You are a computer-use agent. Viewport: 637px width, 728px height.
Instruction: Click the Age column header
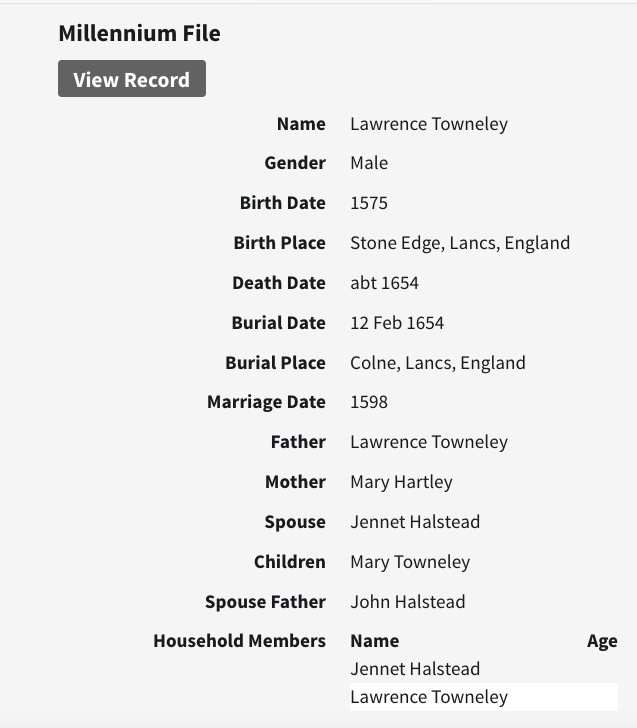tap(602, 641)
